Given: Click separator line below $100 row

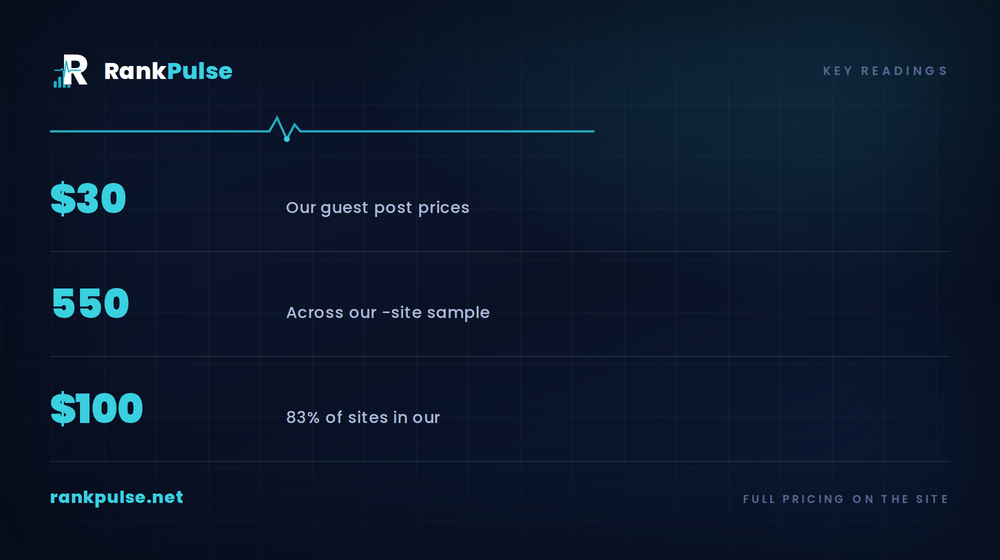Looking at the screenshot, I should (x=500, y=461).
